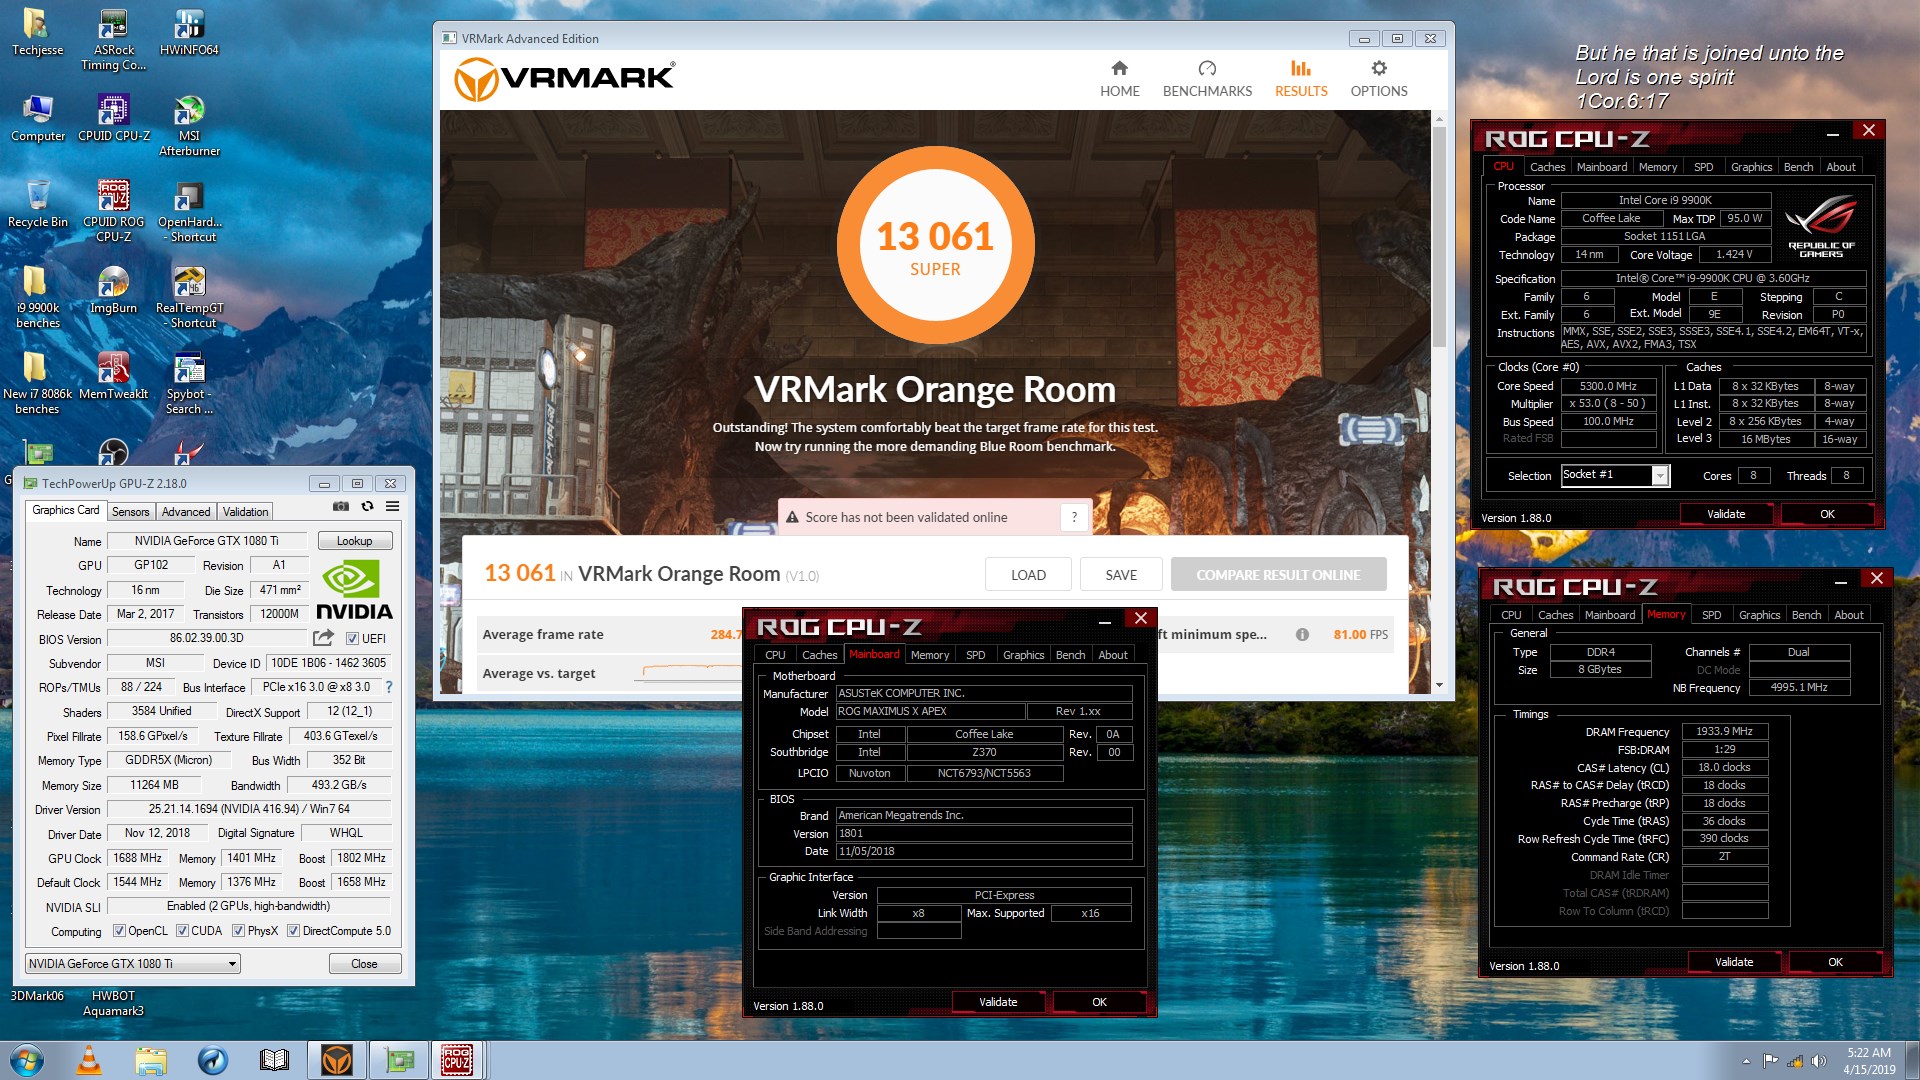Toggle the OpenCL checkbox in GPU-Z
Screen dimensions: 1920x1080
click(119, 931)
